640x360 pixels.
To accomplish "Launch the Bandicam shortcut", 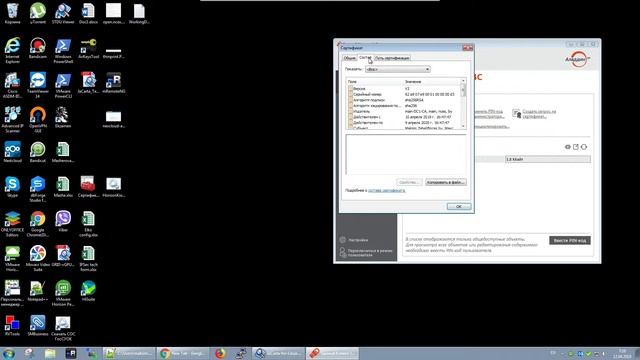I will pyautogui.click(x=38, y=48).
